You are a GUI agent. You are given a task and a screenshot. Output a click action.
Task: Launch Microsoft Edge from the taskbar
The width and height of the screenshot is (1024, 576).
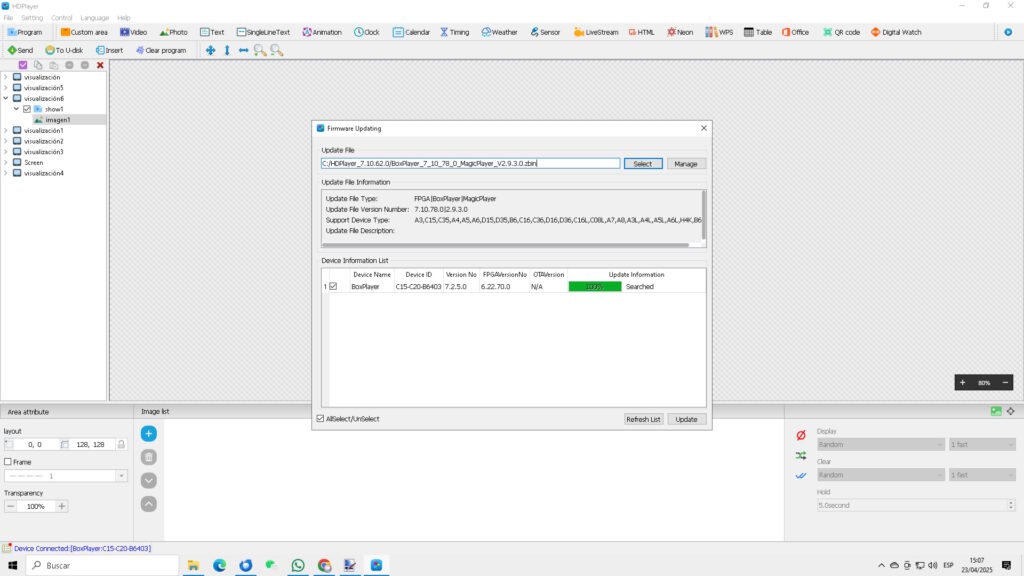(219, 566)
